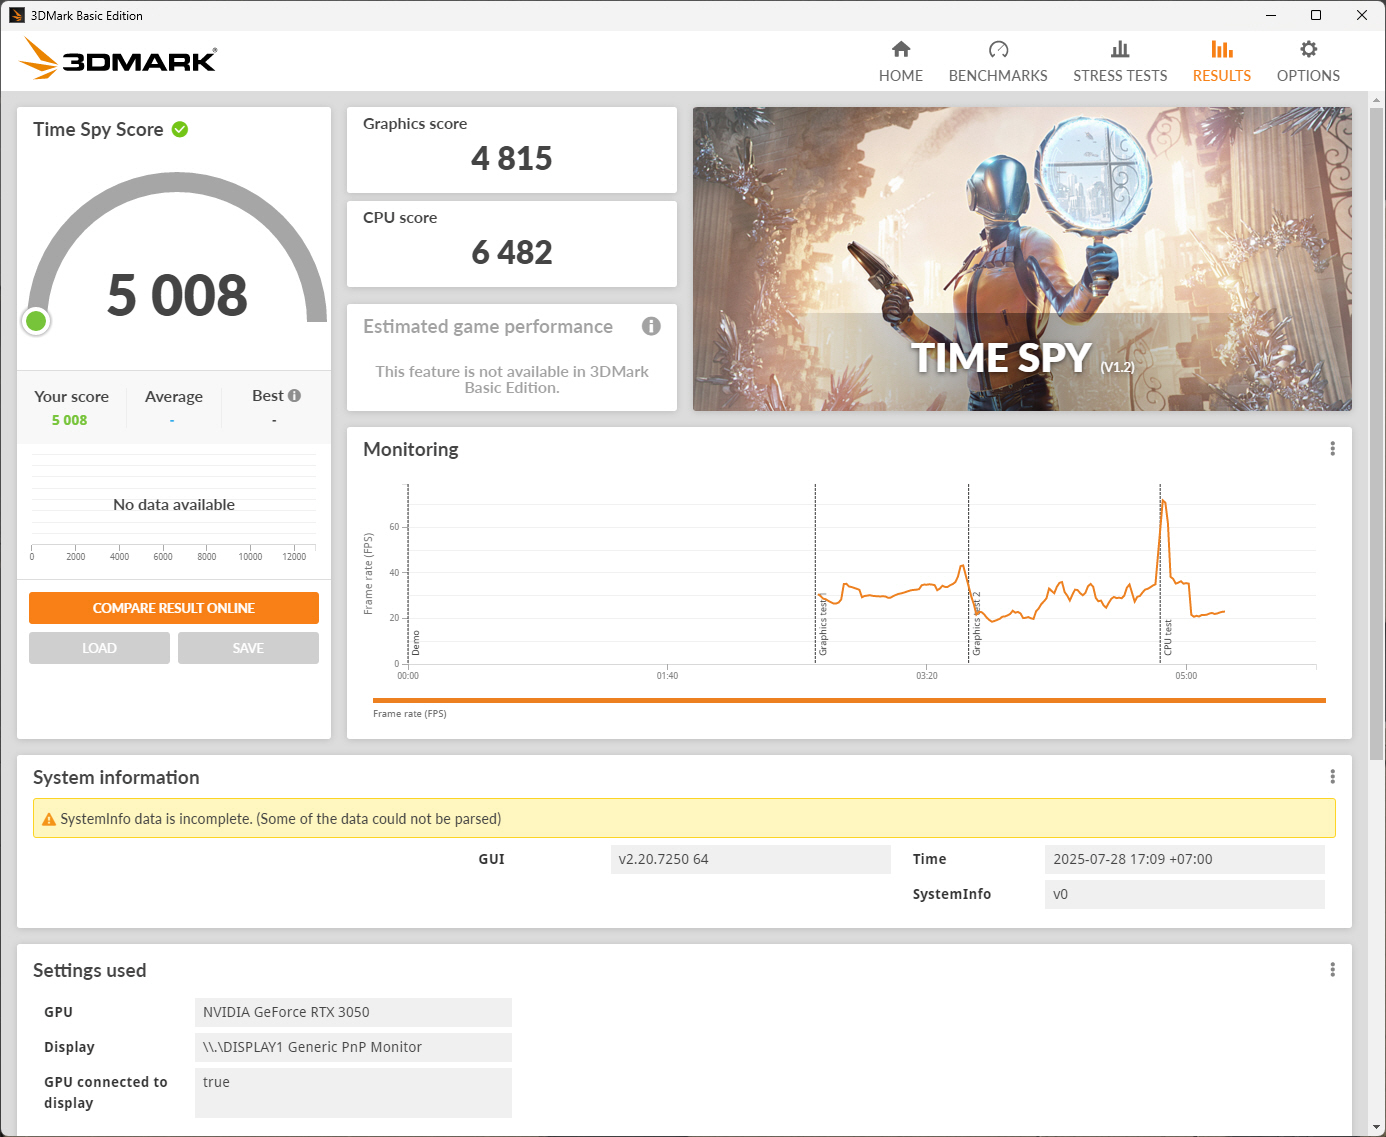The image size is (1386, 1137).
Task: Click the LOAD button
Action: 99,648
